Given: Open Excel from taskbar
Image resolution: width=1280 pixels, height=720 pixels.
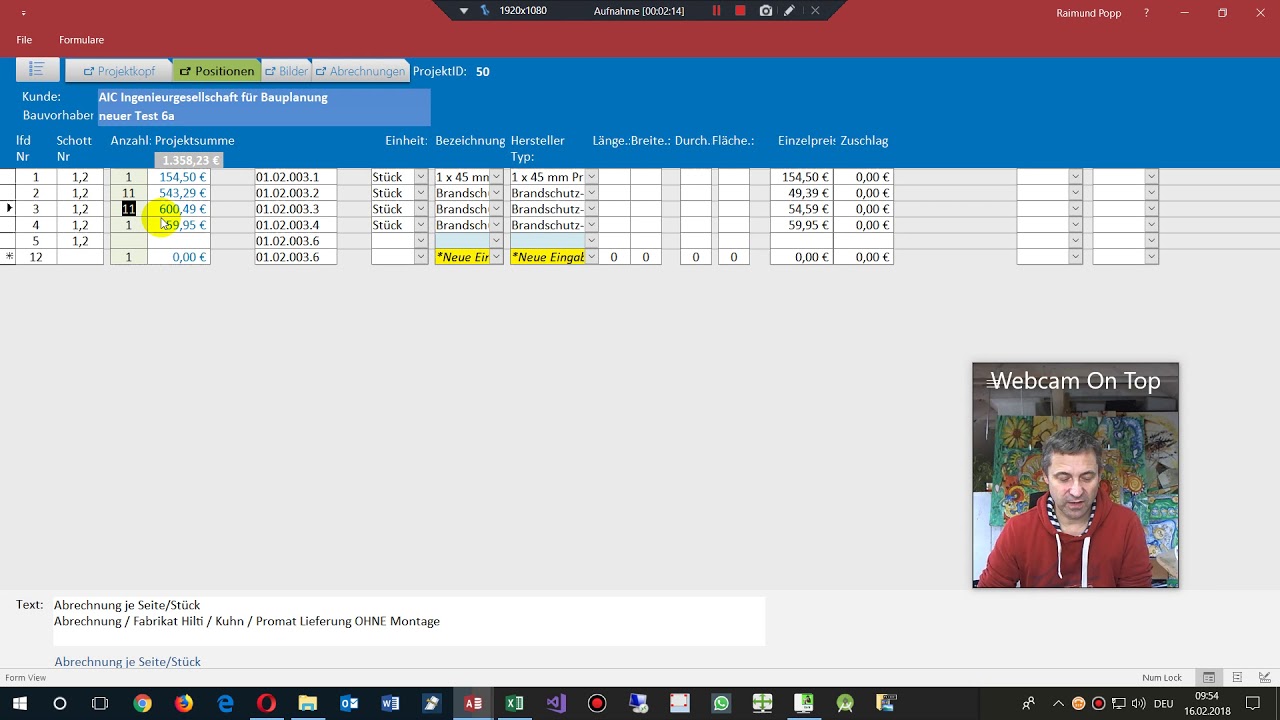Looking at the screenshot, I should coord(514,704).
